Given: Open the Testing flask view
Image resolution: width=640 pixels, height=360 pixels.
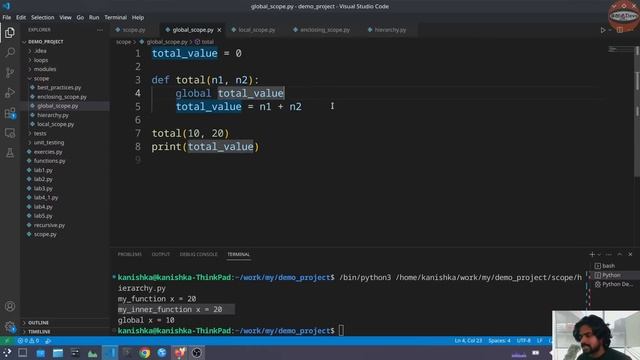Looking at the screenshot, I should coord(10,153).
